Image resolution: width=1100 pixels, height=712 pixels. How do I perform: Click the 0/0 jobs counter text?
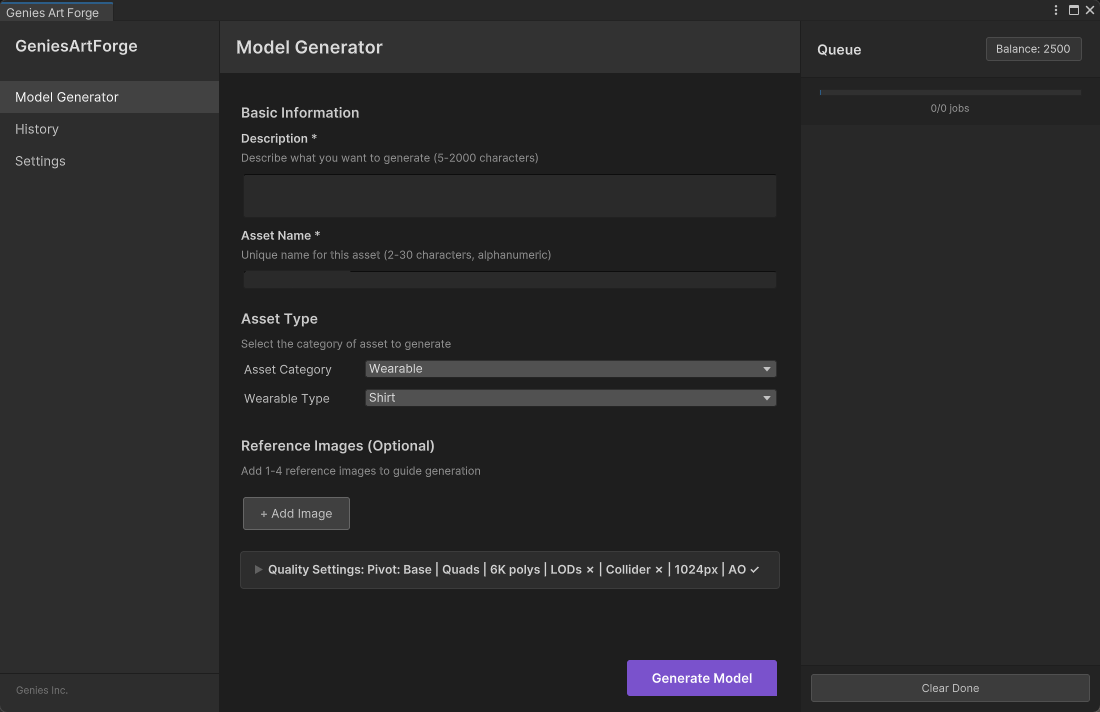[949, 108]
